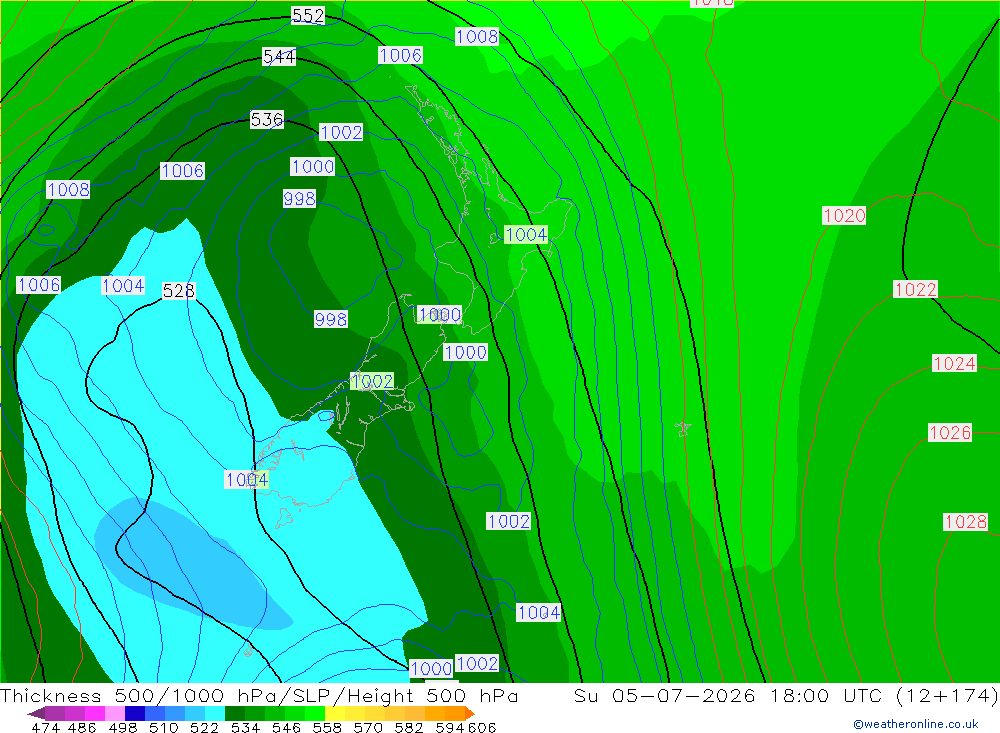Viewport: 1000px width, 733px height.
Task: Click the 1006 label next to the 544 contour
Action: tap(400, 56)
